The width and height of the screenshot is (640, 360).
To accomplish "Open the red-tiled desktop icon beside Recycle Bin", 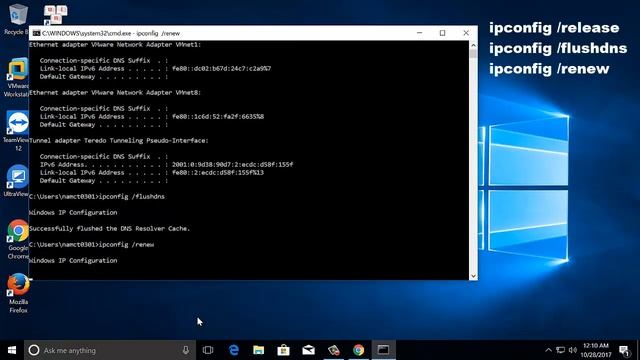I will point(55,15).
